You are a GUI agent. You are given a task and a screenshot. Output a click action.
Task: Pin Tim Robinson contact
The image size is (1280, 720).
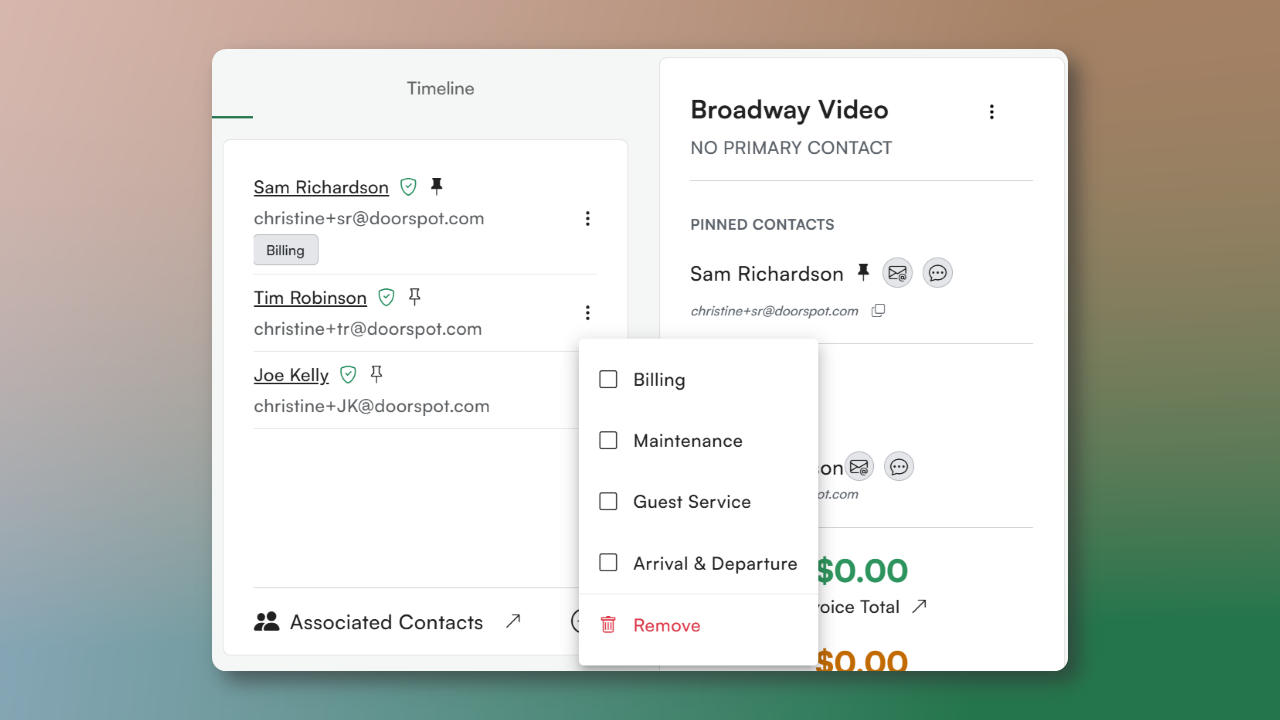tap(414, 297)
